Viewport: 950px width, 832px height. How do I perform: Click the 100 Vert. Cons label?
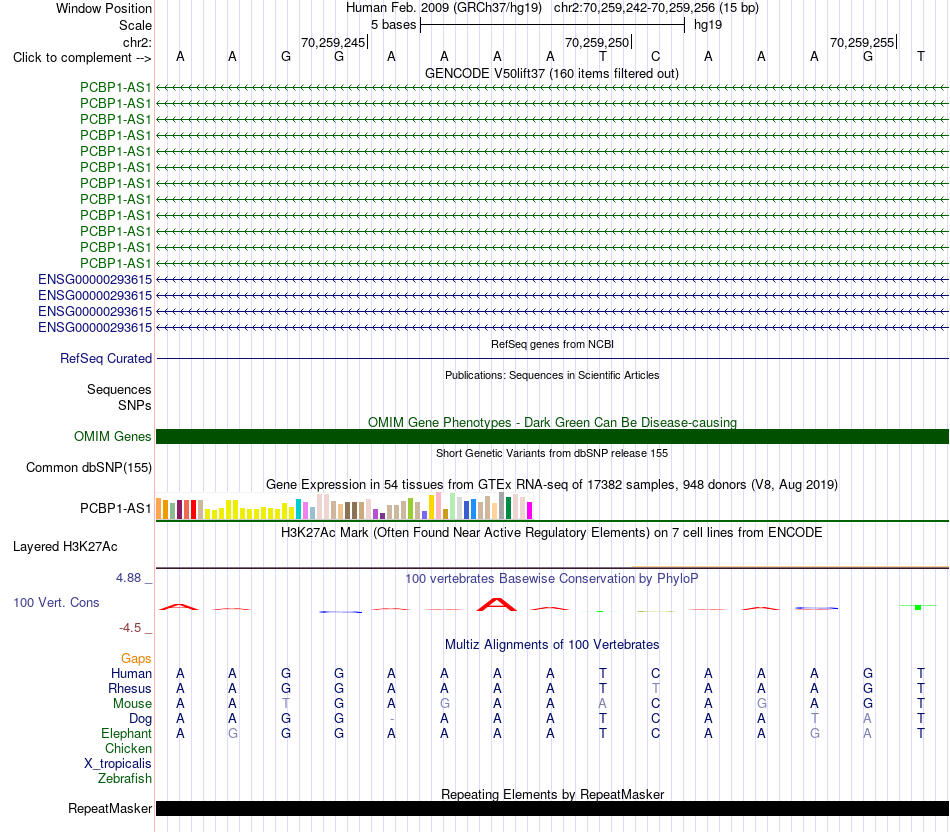pos(56,602)
